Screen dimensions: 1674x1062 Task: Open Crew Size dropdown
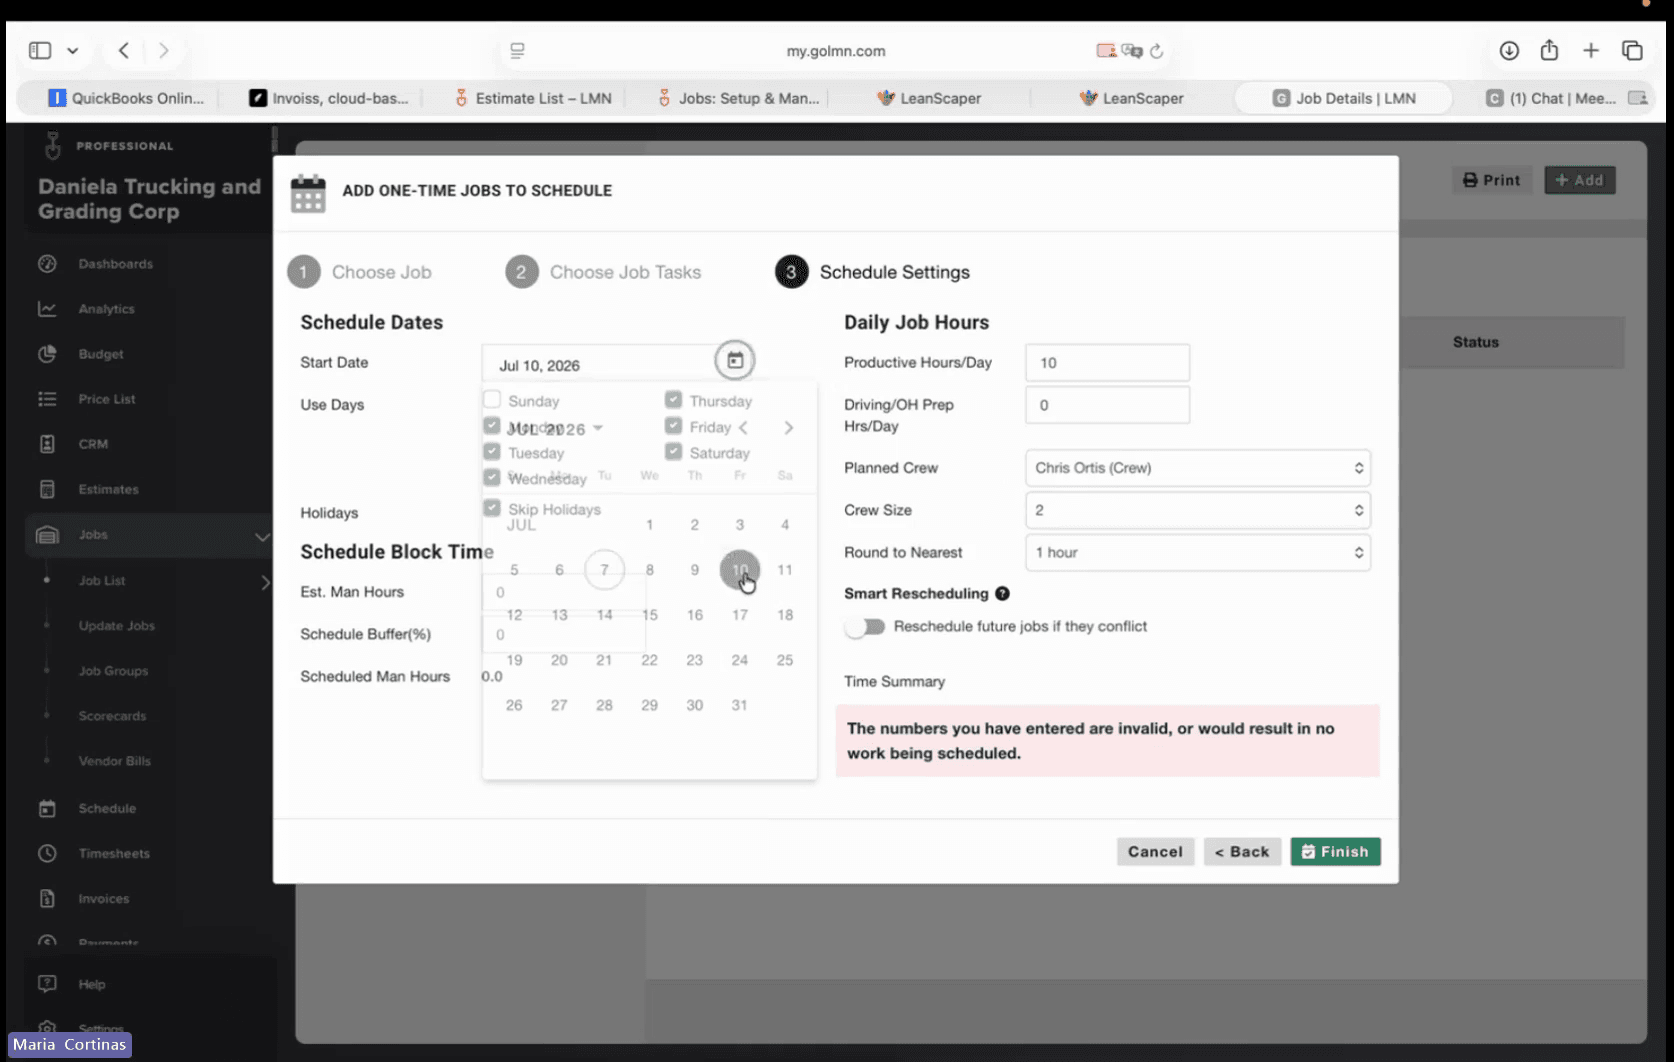(x=1197, y=510)
